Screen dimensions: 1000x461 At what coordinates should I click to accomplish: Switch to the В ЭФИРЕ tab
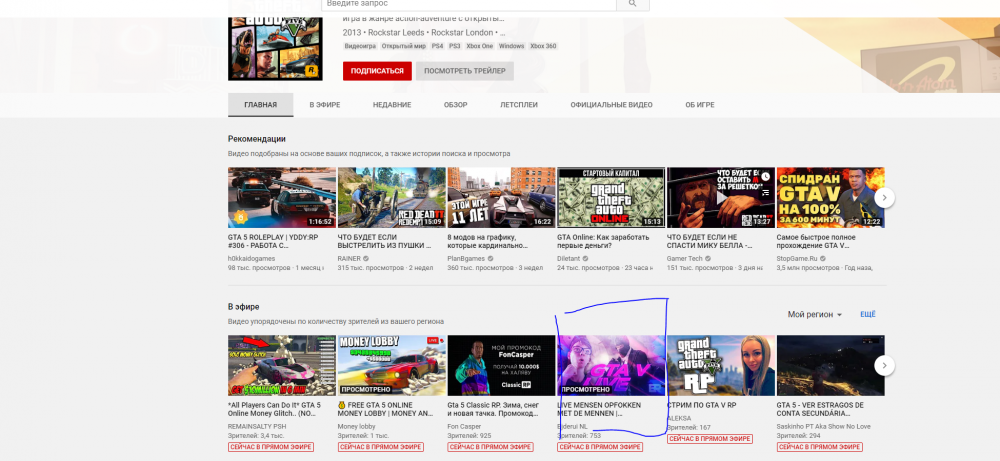click(x=326, y=105)
